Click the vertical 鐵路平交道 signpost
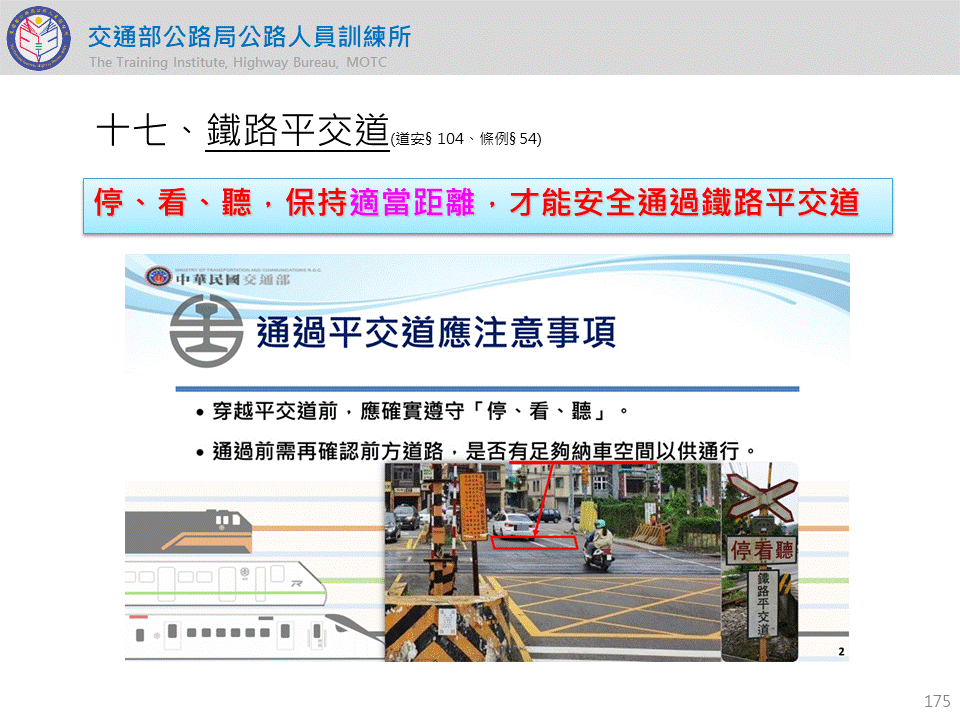Screen dimensions: 960x720 click(x=762, y=604)
